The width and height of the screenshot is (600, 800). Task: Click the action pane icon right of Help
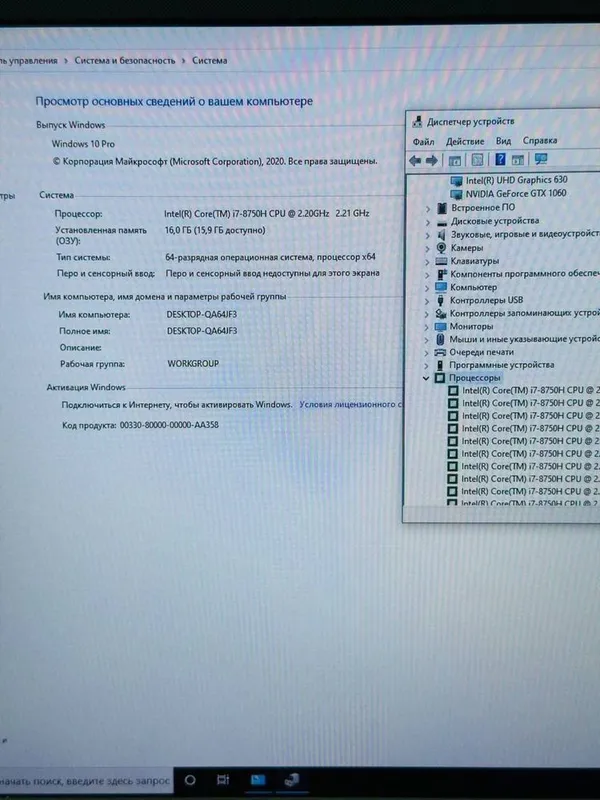click(517, 160)
